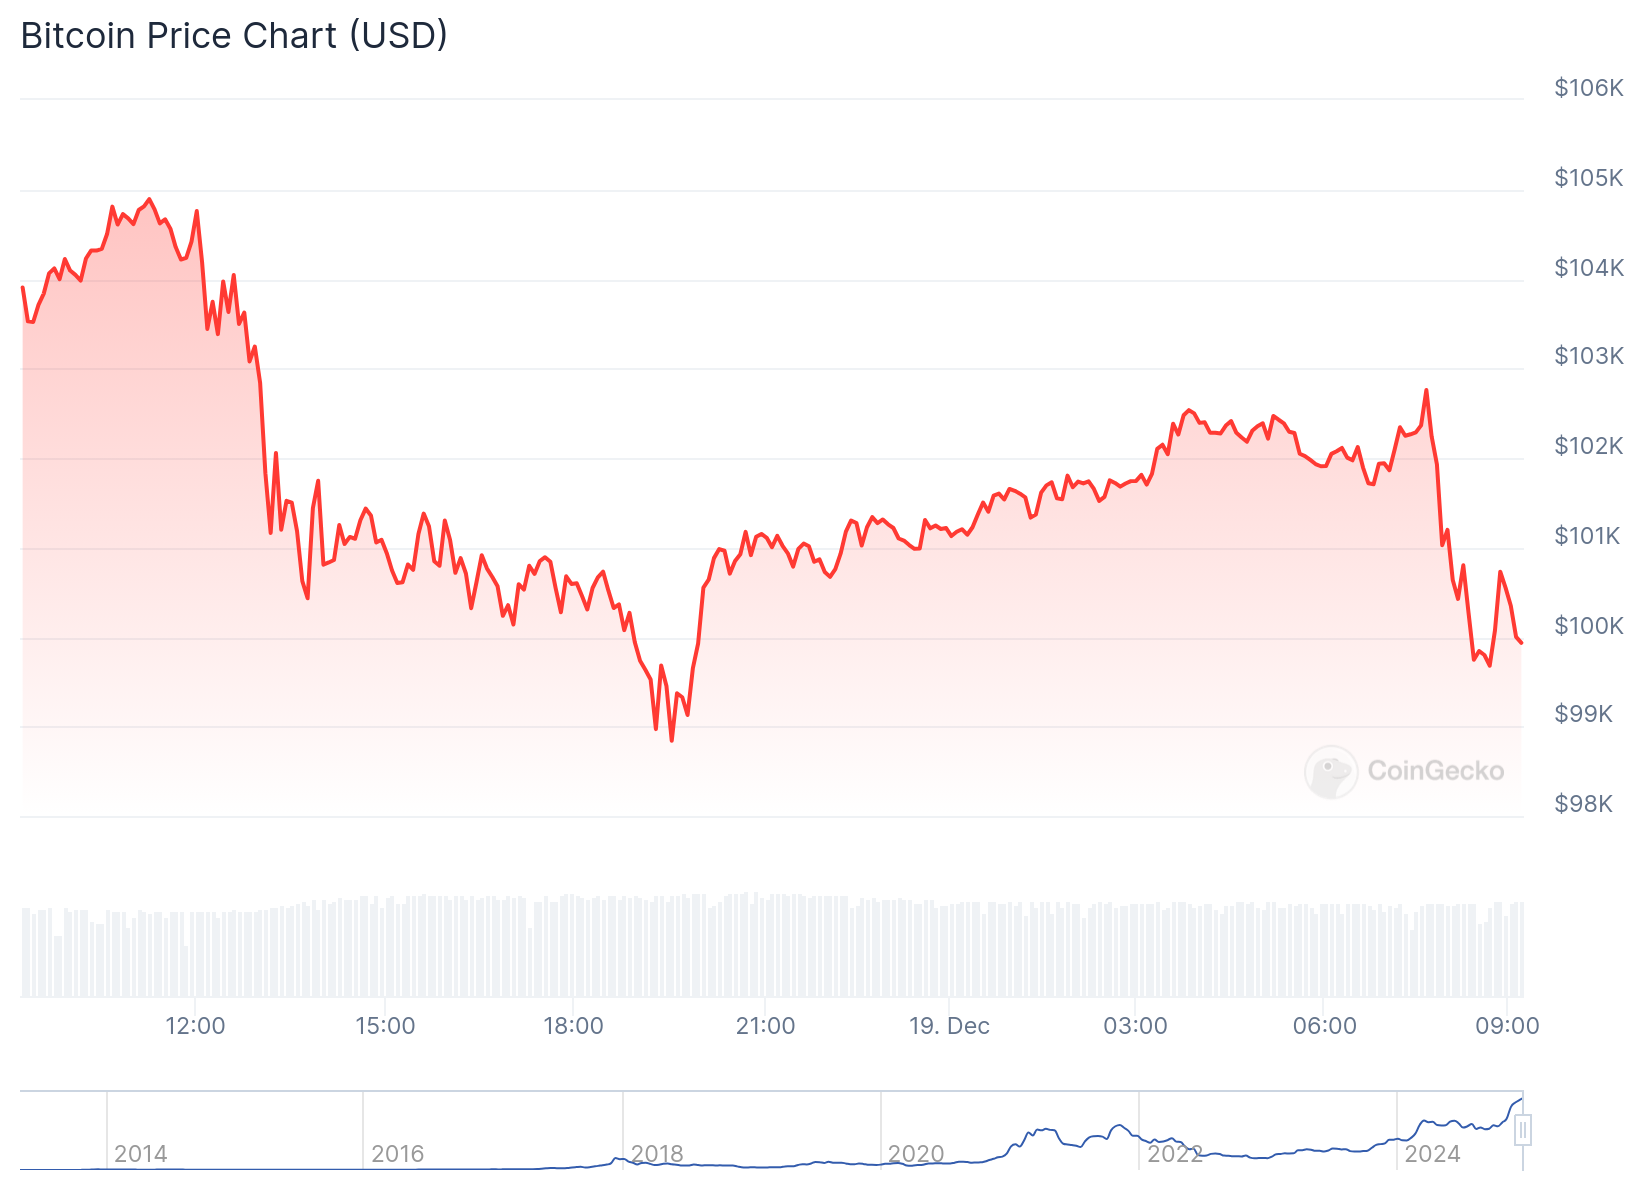This screenshot has width=1644, height=1200.
Task: Click the 12:00 time axis label
Action: coord(195,1026)
